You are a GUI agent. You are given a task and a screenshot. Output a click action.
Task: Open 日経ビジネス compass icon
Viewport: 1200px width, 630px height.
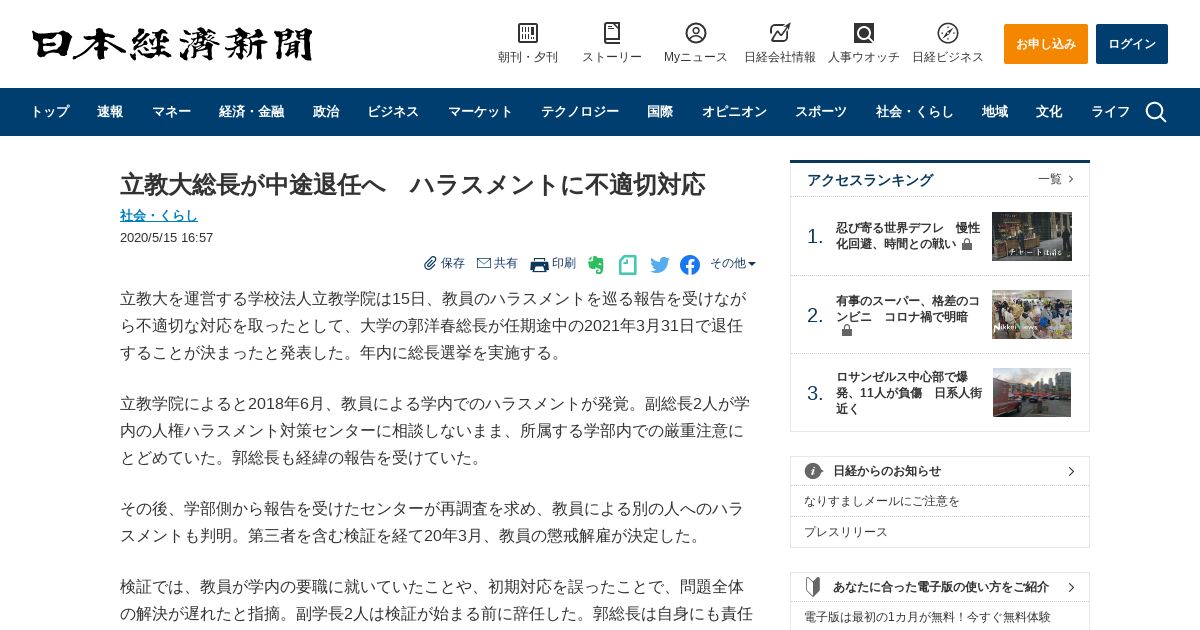[948, 33]
